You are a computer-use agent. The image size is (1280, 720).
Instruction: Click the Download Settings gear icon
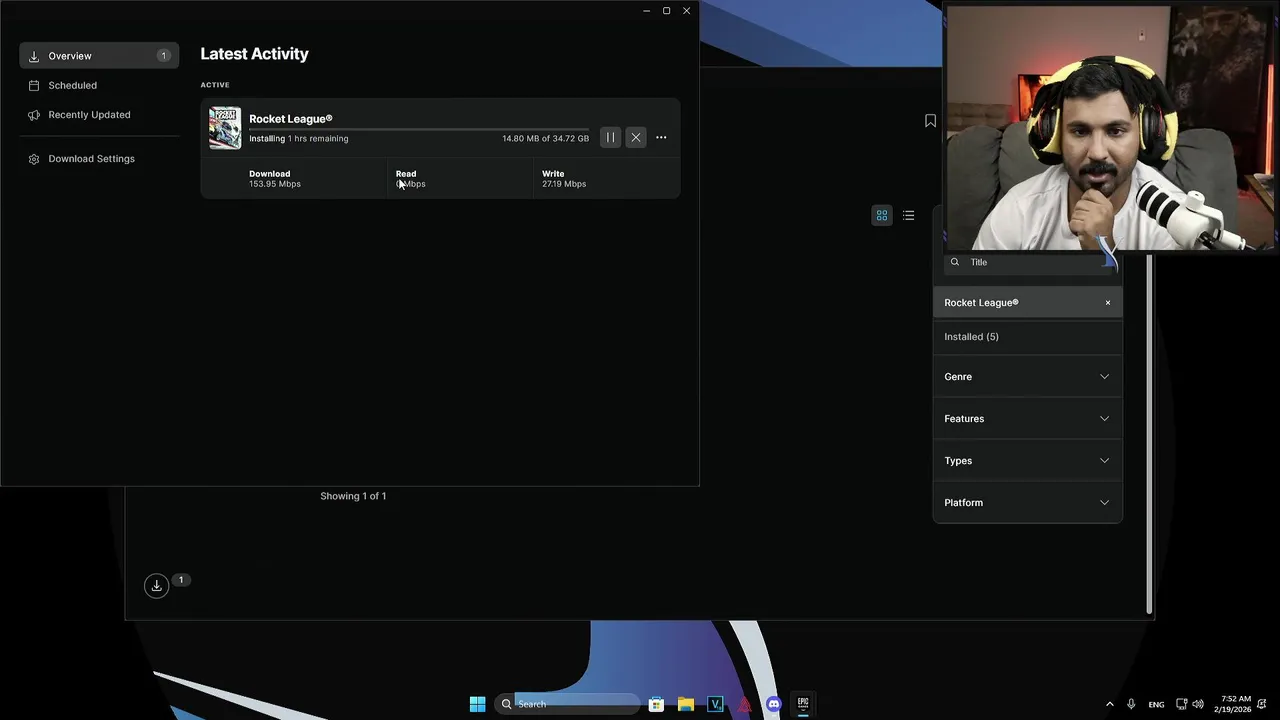pos(34,159)
